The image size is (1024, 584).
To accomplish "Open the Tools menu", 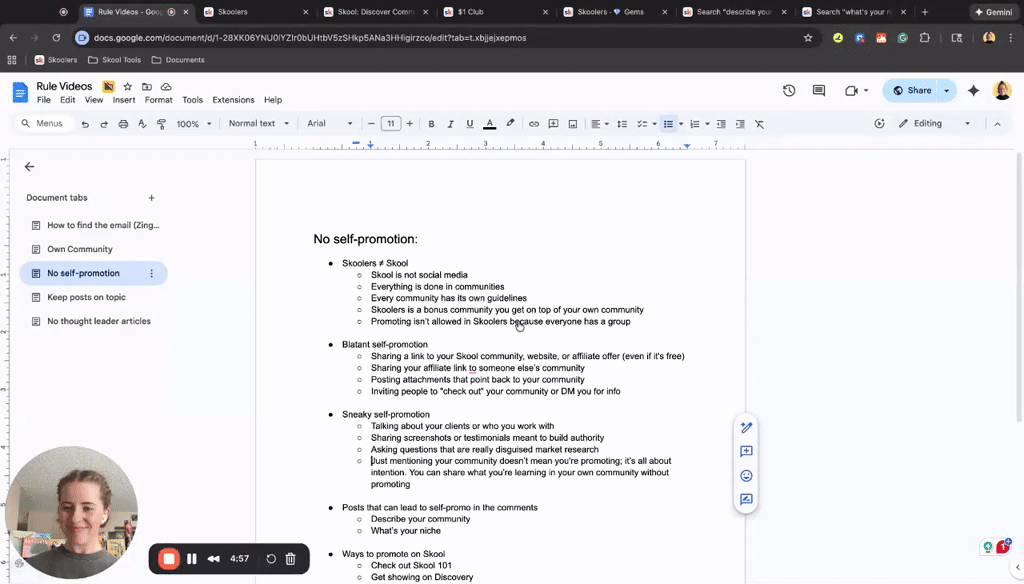I will tap(193, 100).
